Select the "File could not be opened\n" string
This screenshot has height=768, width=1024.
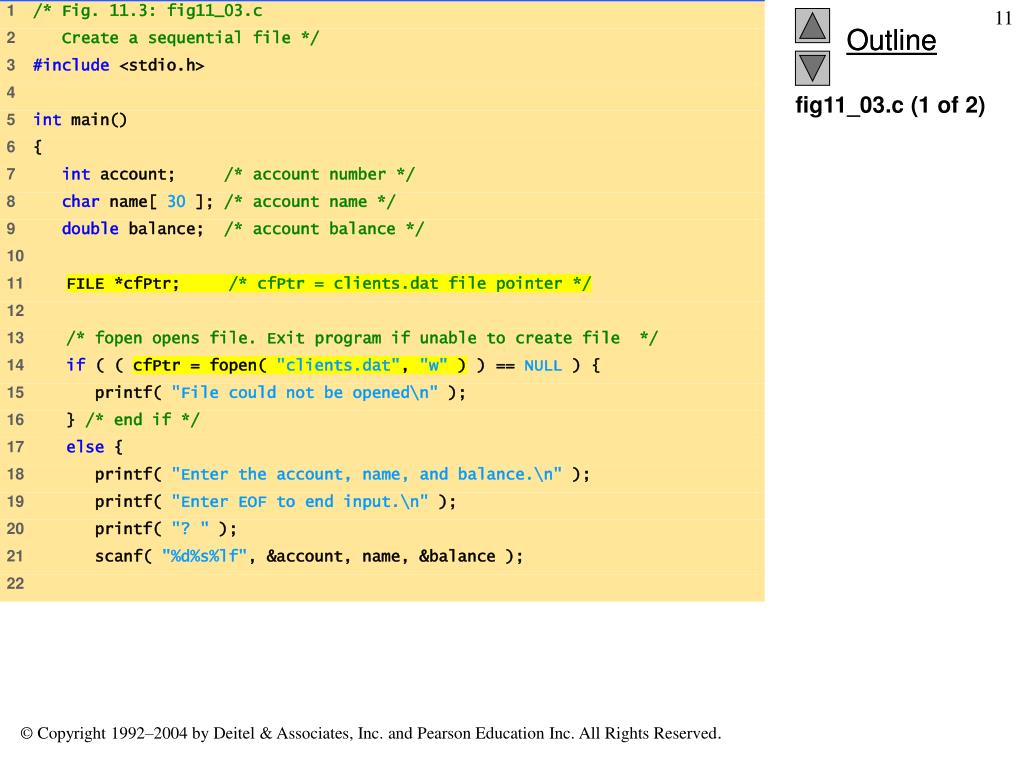coord(304,392)
